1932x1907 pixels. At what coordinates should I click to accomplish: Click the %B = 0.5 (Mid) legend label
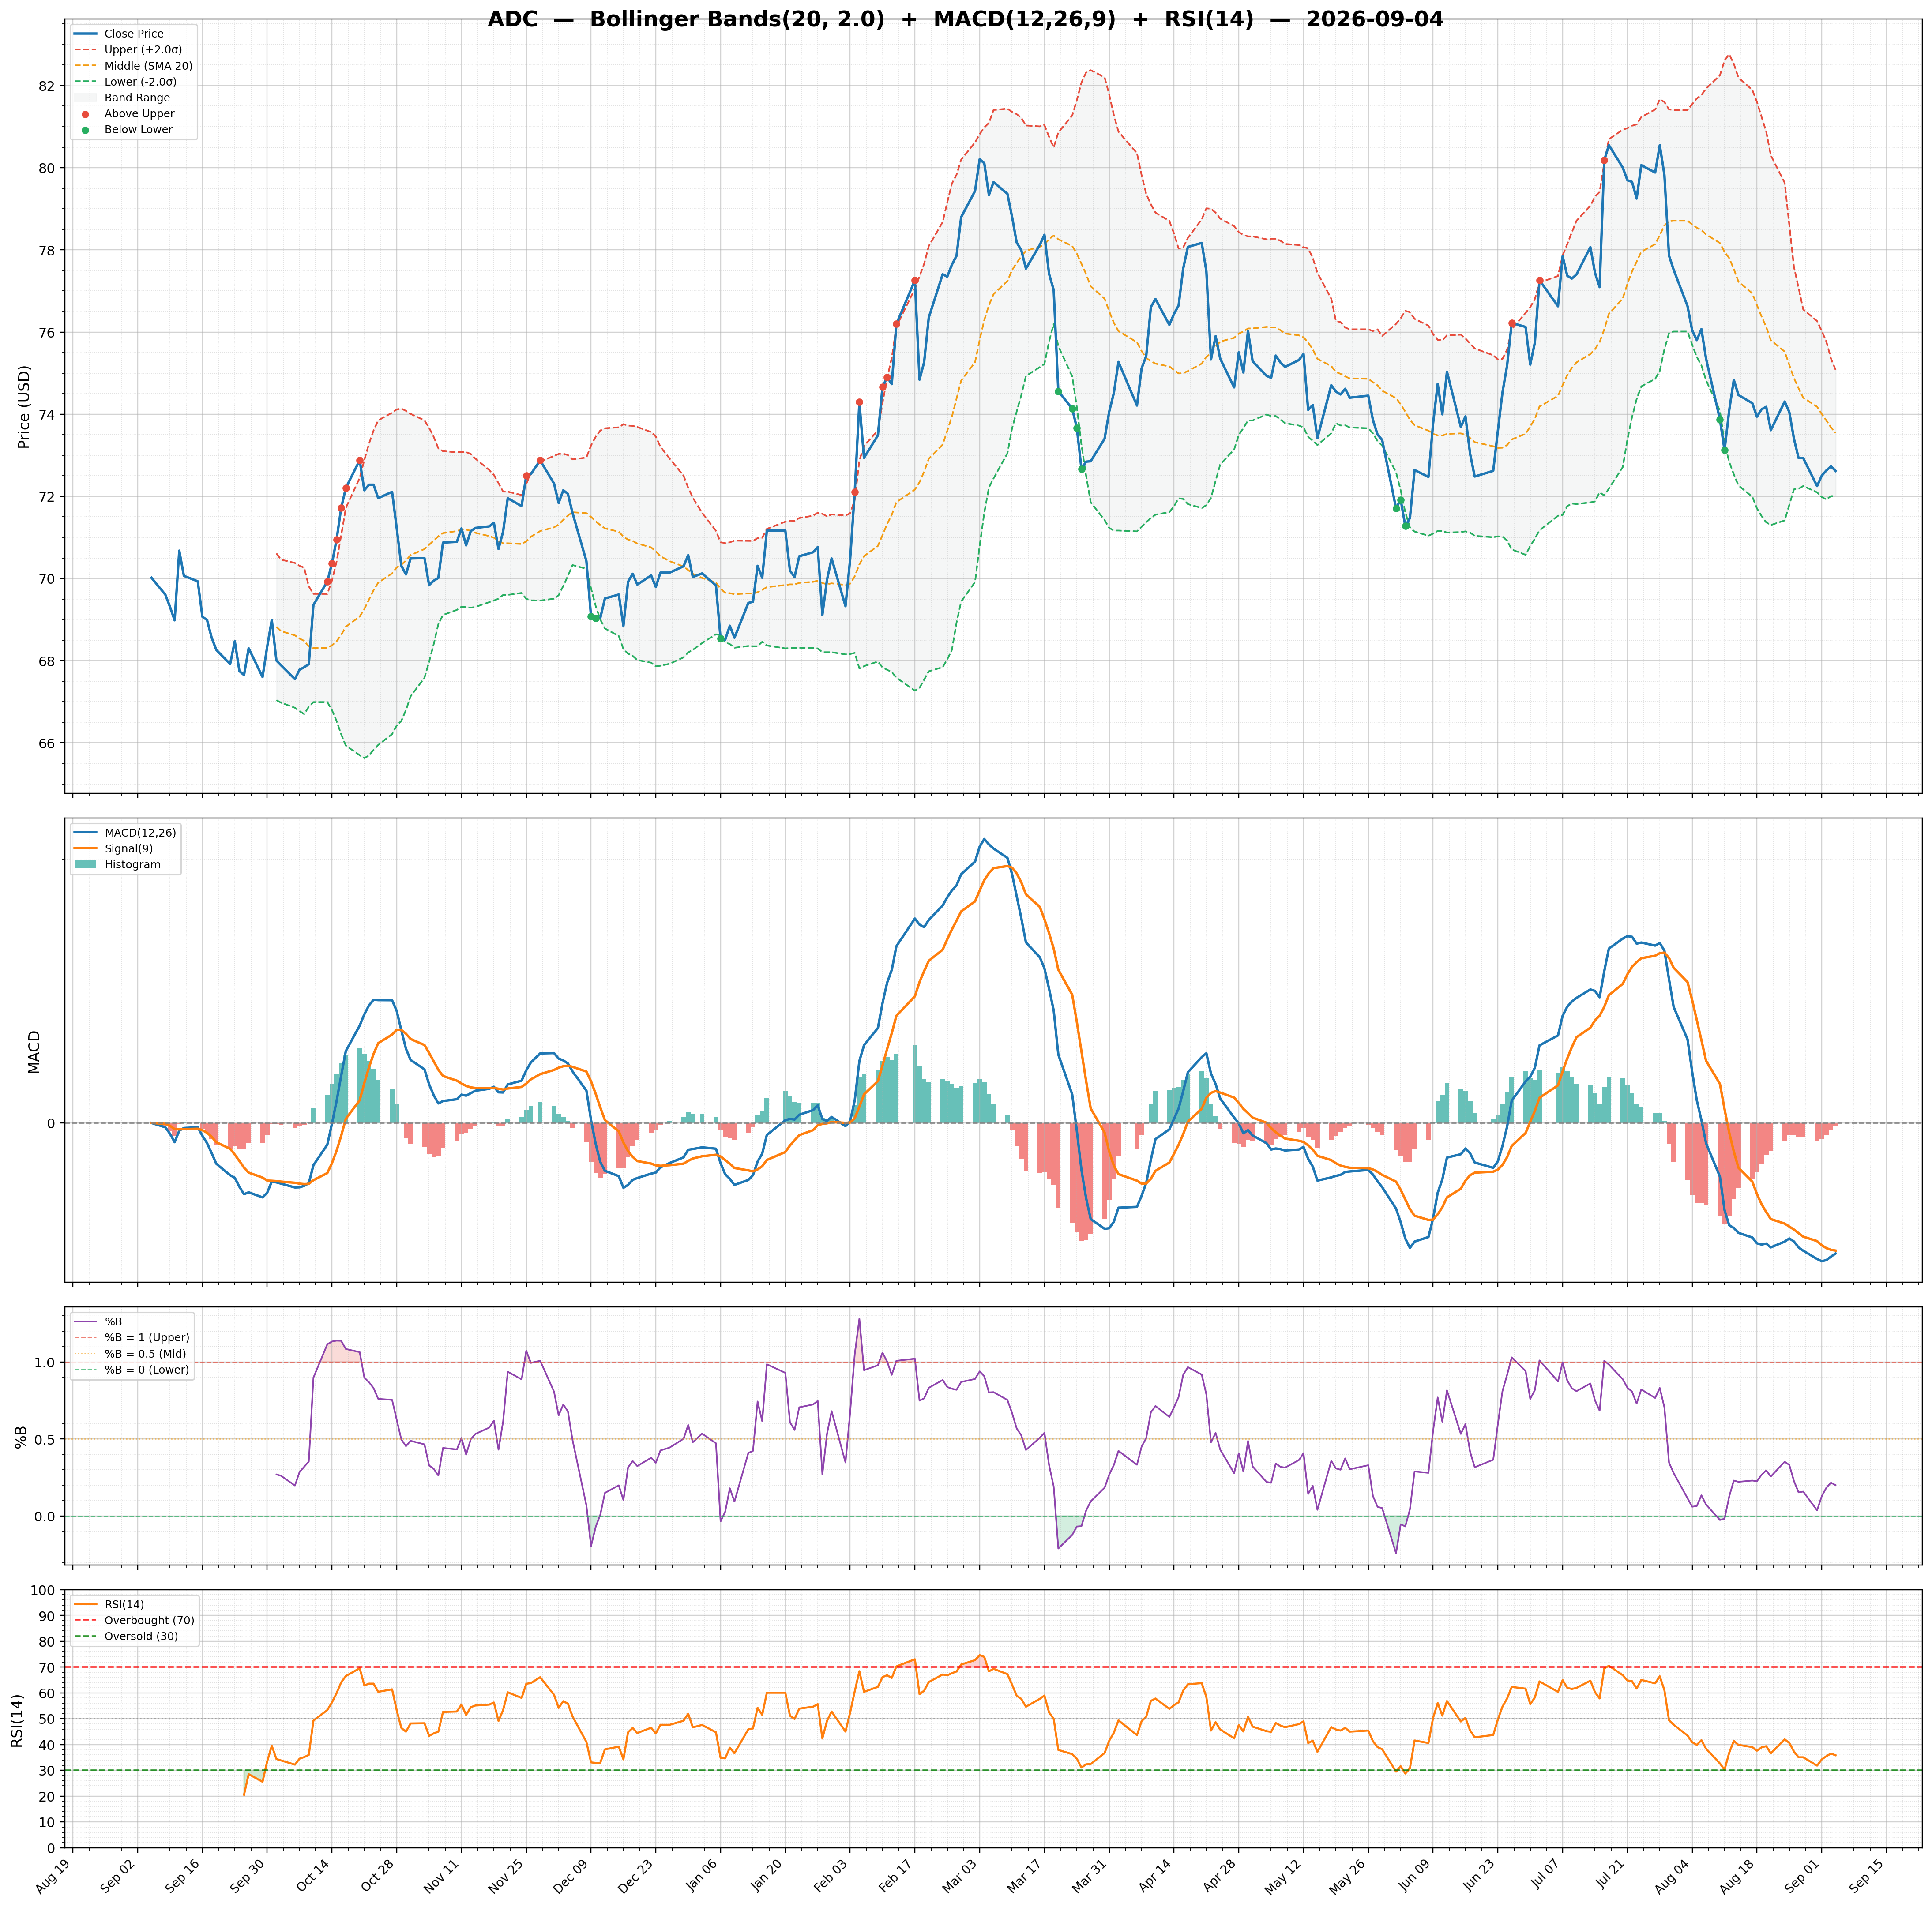pyautogui.click(x=145, y=1354)
